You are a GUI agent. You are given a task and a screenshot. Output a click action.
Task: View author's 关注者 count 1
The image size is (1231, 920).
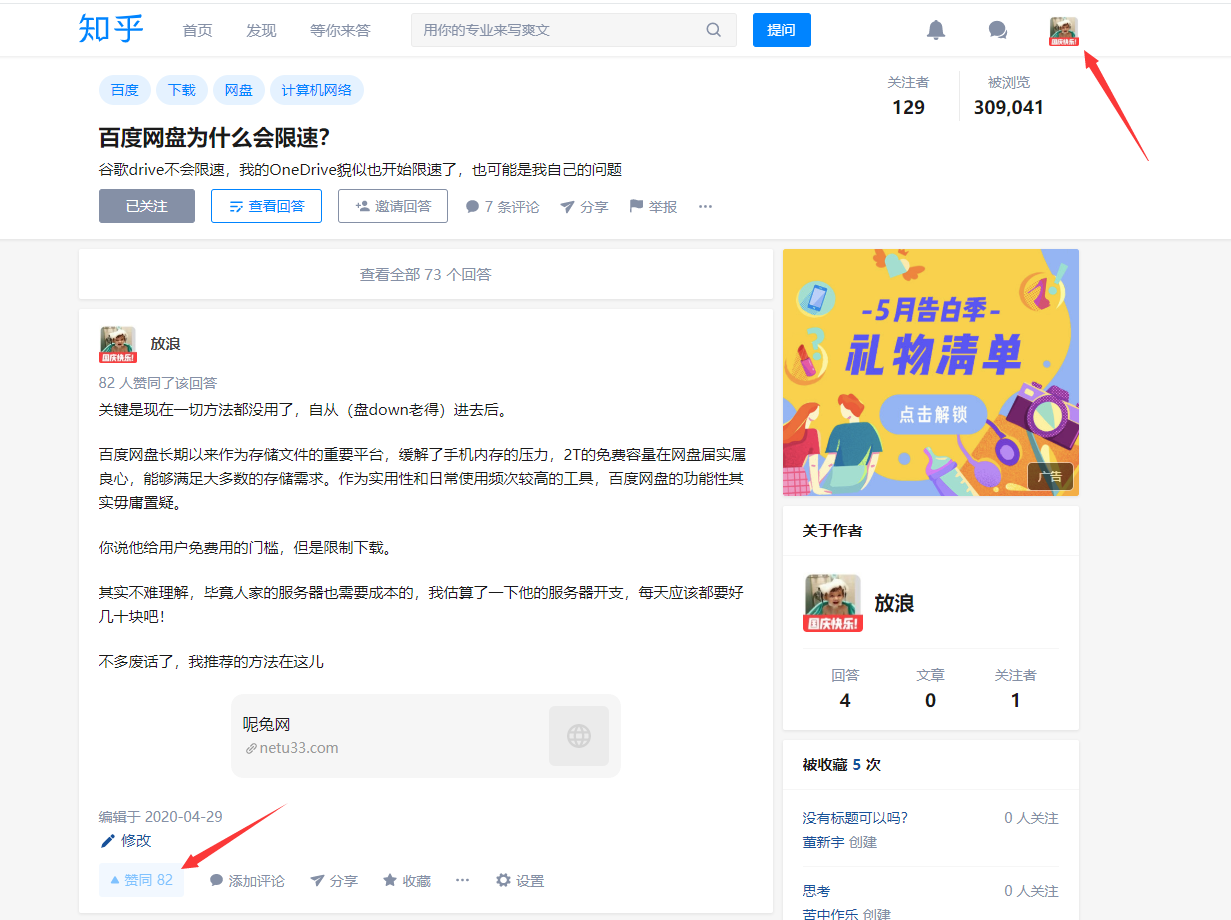(x=1015, y=688)
